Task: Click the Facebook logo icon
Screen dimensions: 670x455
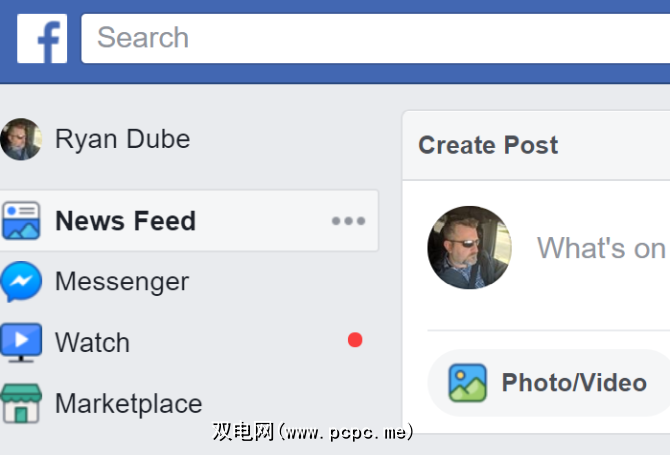Action: 42,38
